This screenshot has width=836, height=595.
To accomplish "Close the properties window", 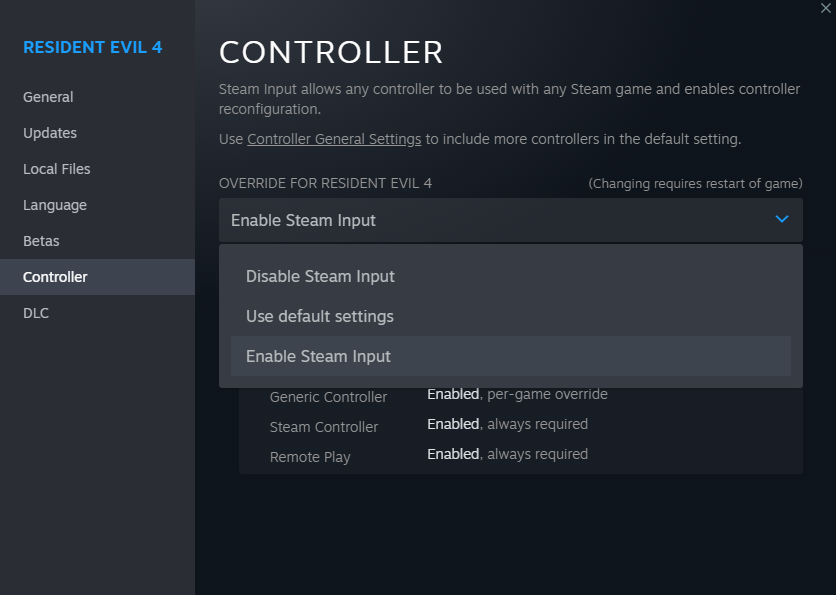I will [825, 8].
